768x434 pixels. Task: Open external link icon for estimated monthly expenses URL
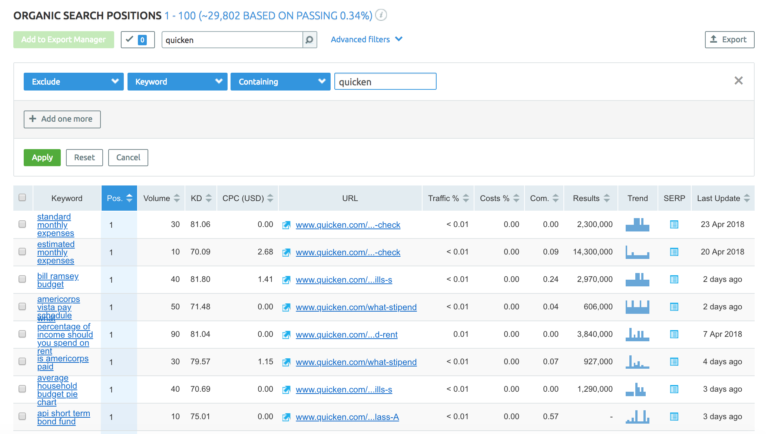(286, 252)
